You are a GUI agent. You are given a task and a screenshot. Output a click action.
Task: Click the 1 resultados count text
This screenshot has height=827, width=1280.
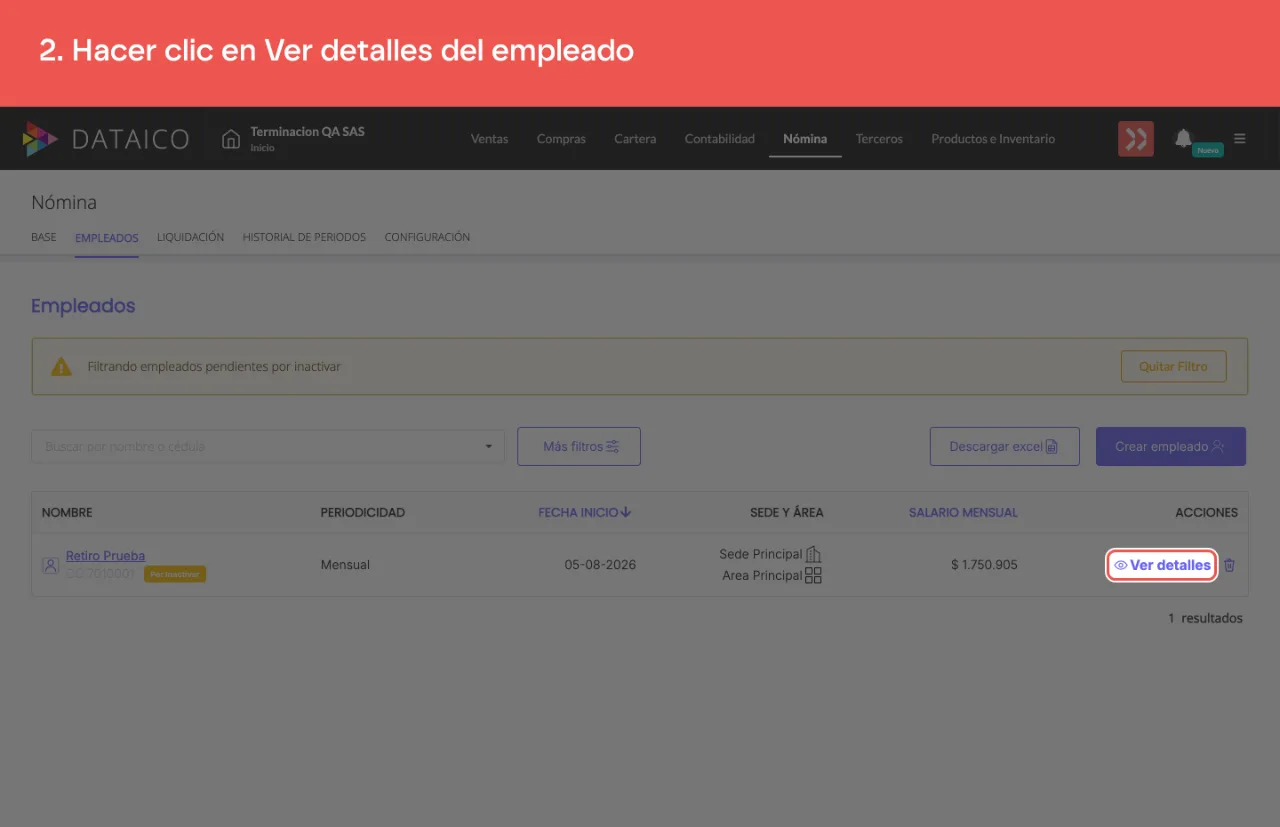1205,618
